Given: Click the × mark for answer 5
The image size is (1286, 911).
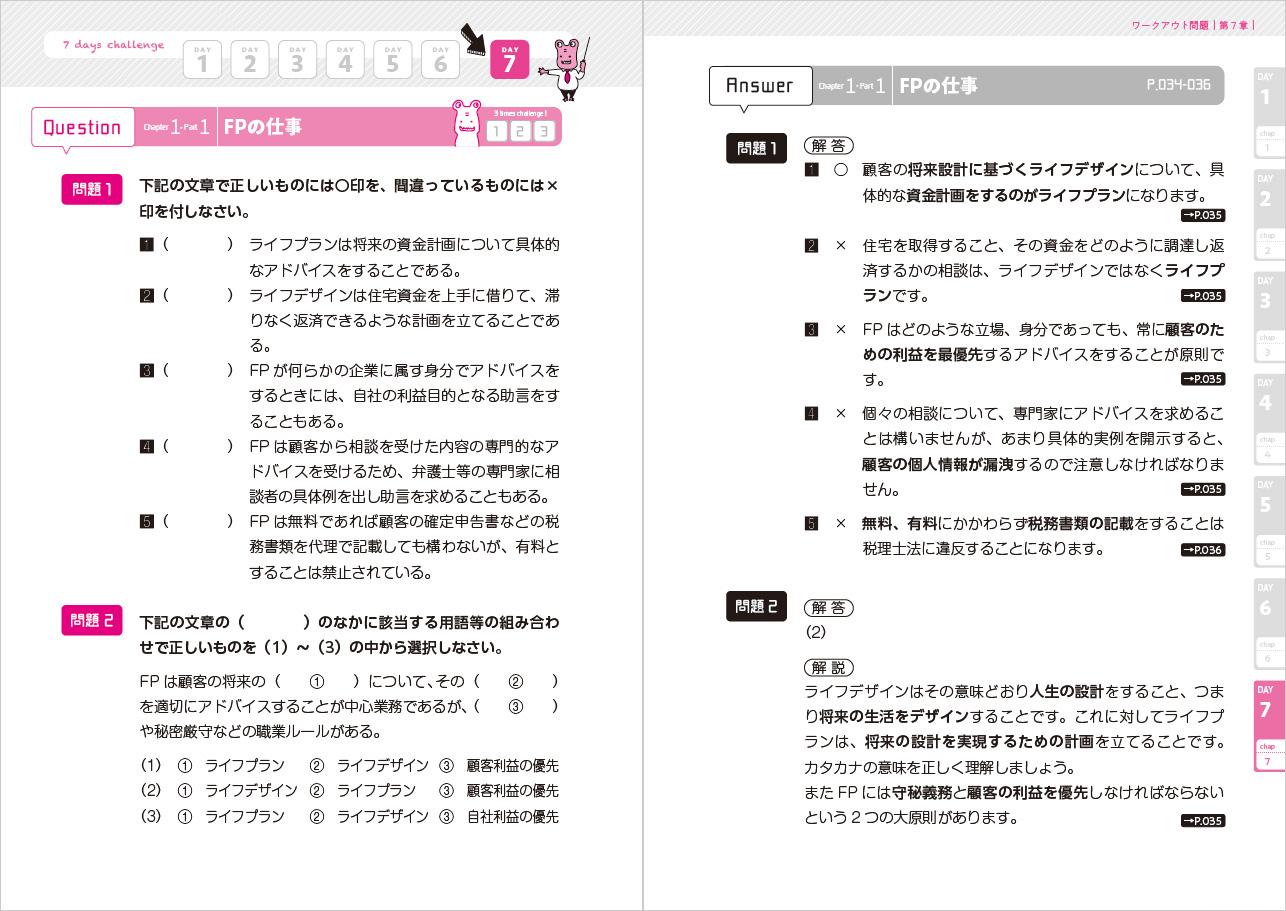Looking at the screenshot, I should tap(841, 523).
